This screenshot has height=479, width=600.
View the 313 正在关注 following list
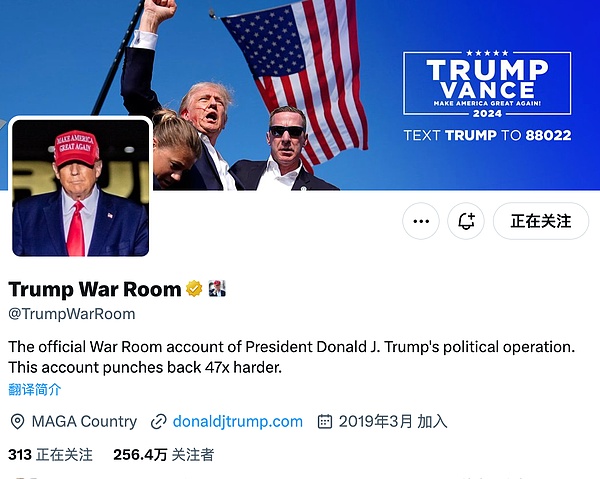pos(51,455)
